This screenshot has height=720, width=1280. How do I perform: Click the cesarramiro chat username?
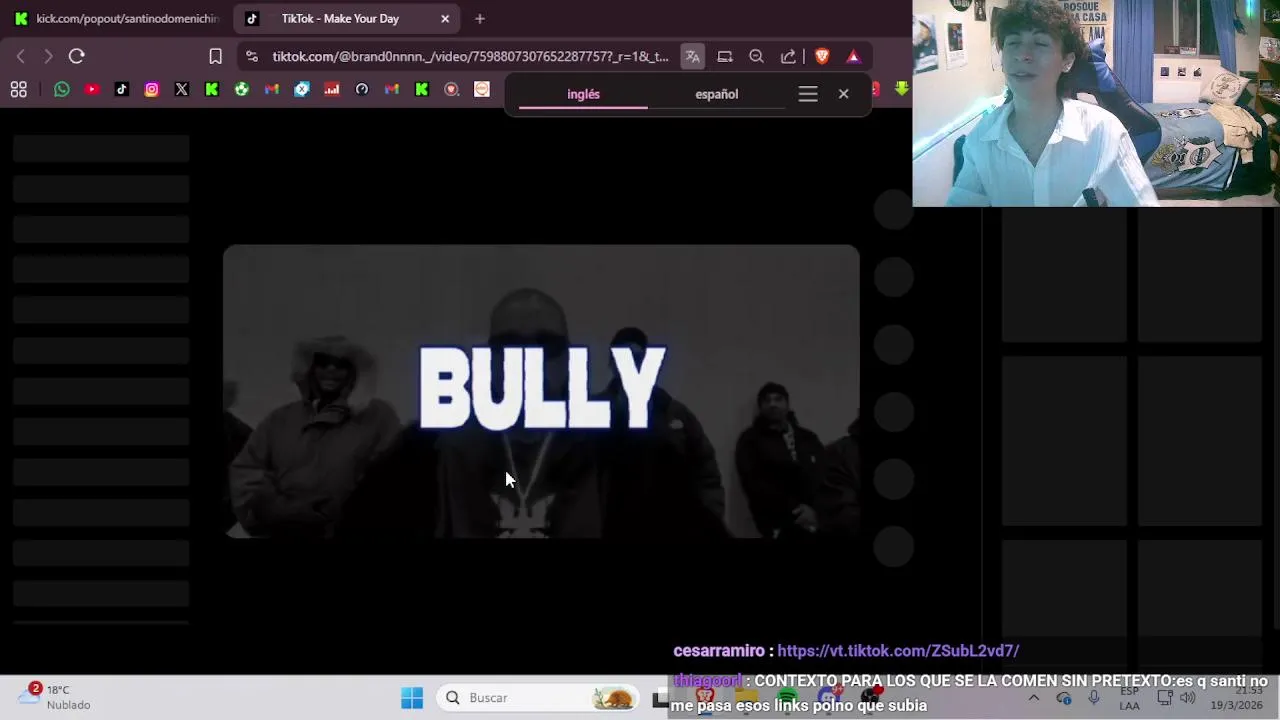tap(719, 651)
